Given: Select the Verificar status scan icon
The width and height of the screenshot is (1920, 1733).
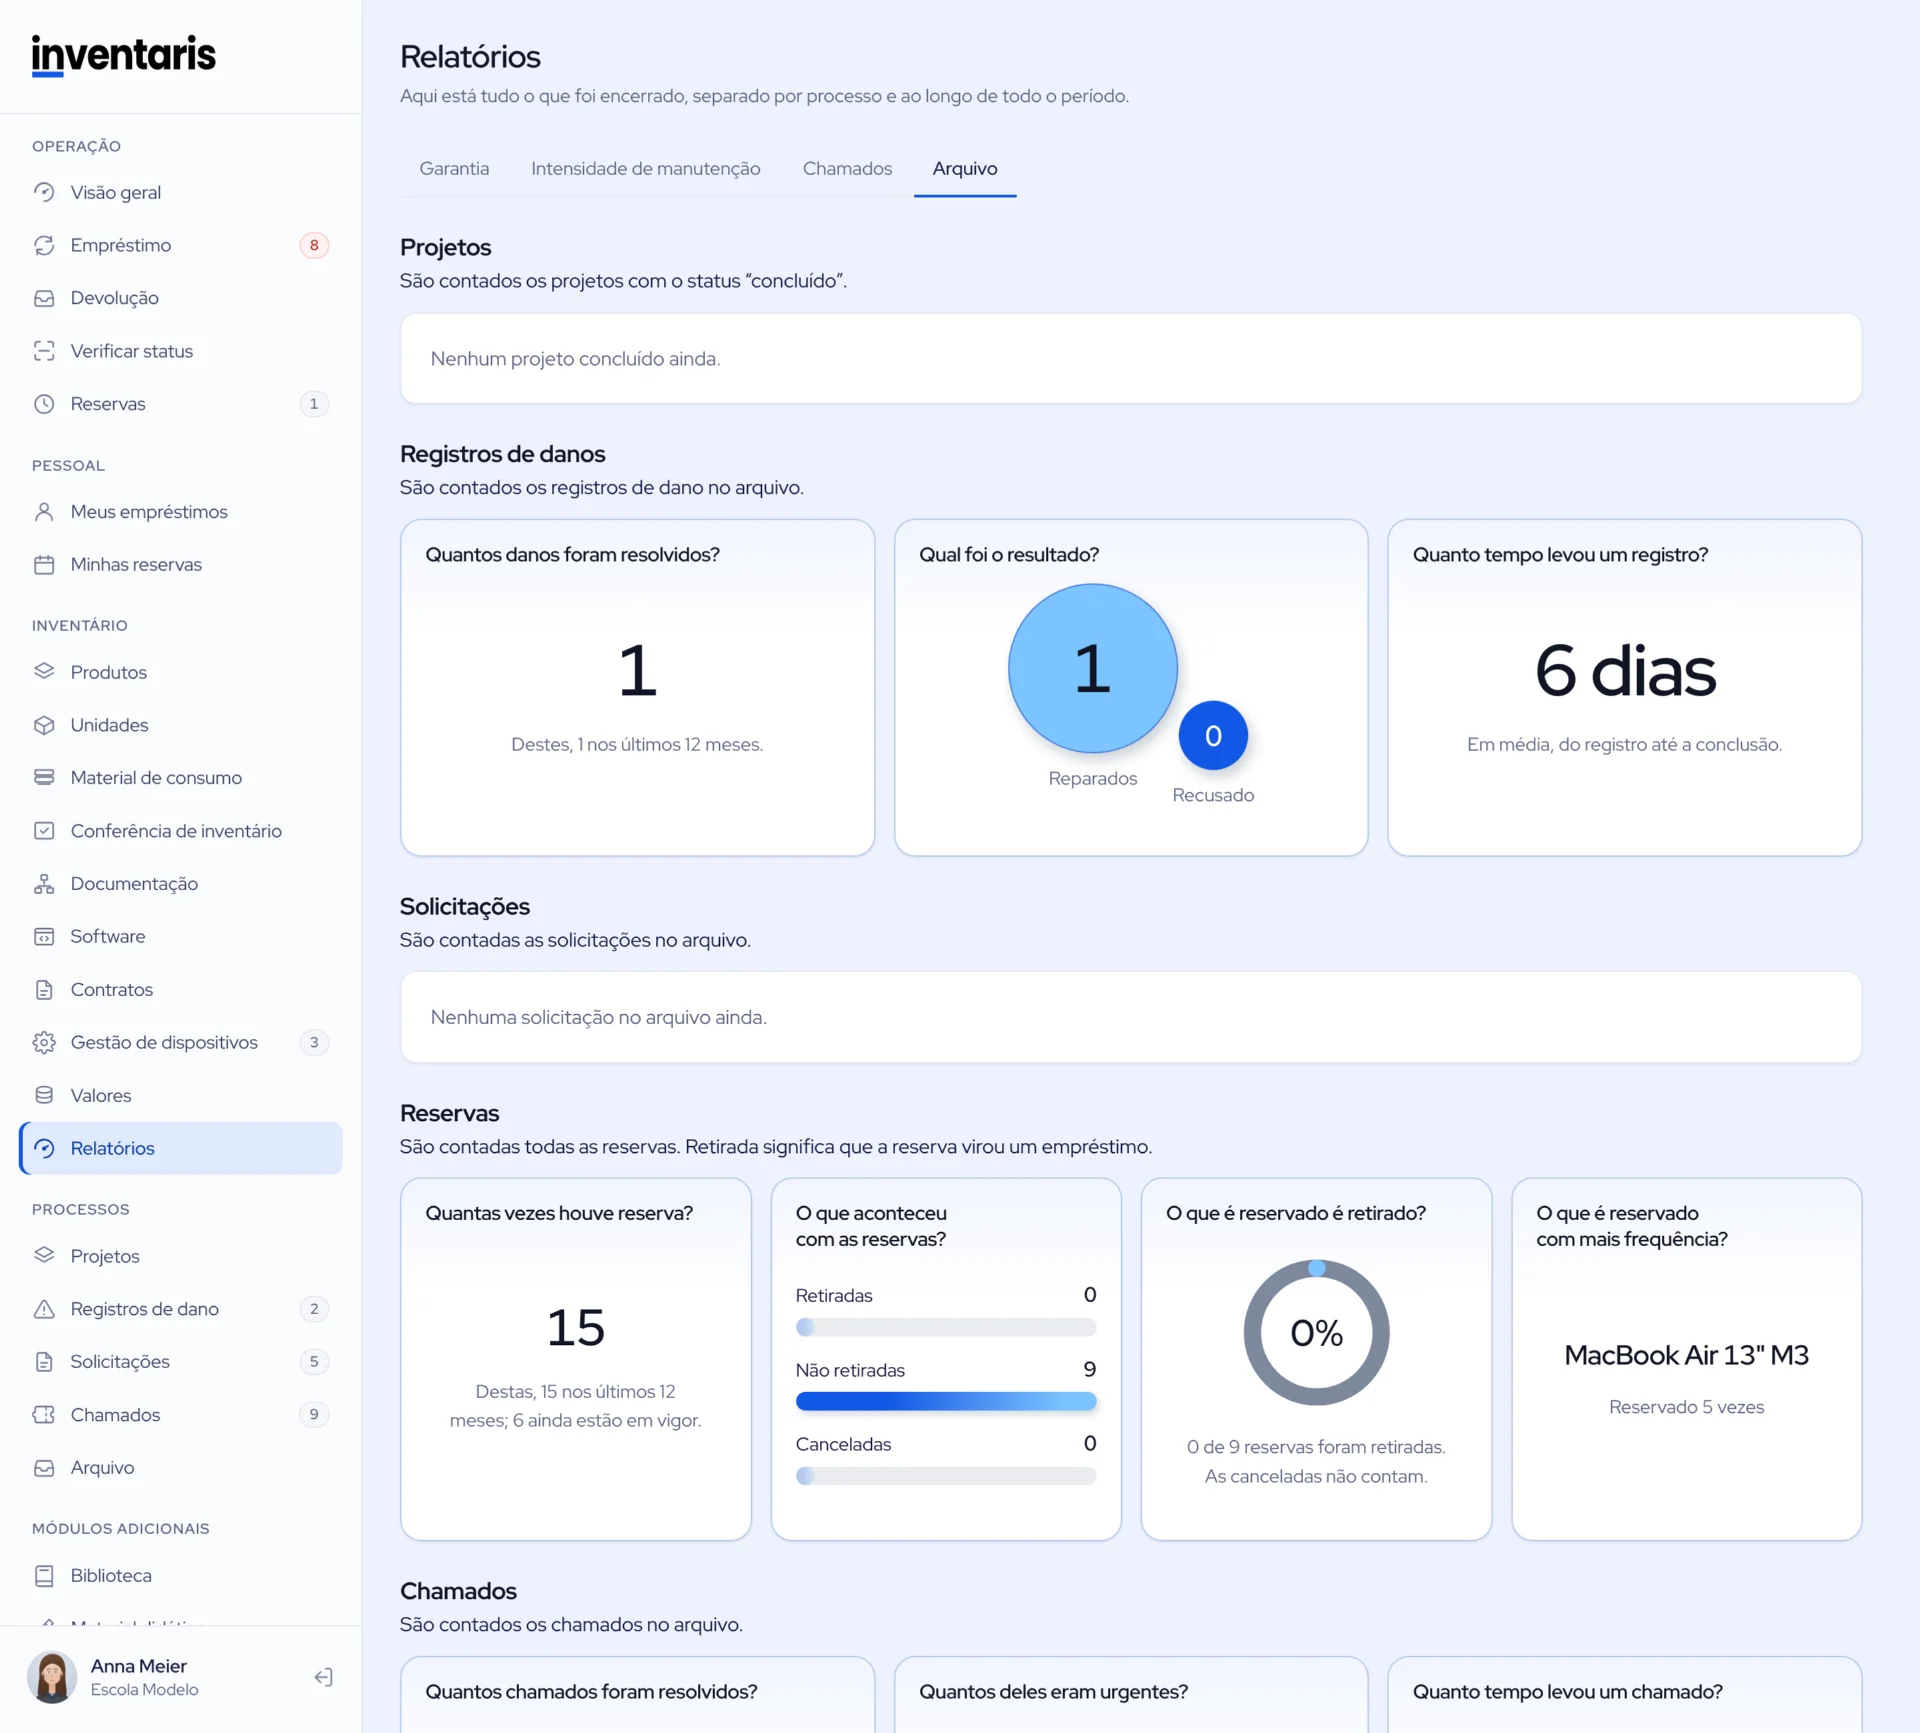Looking at the screenshot, I should tap(44, 351).
